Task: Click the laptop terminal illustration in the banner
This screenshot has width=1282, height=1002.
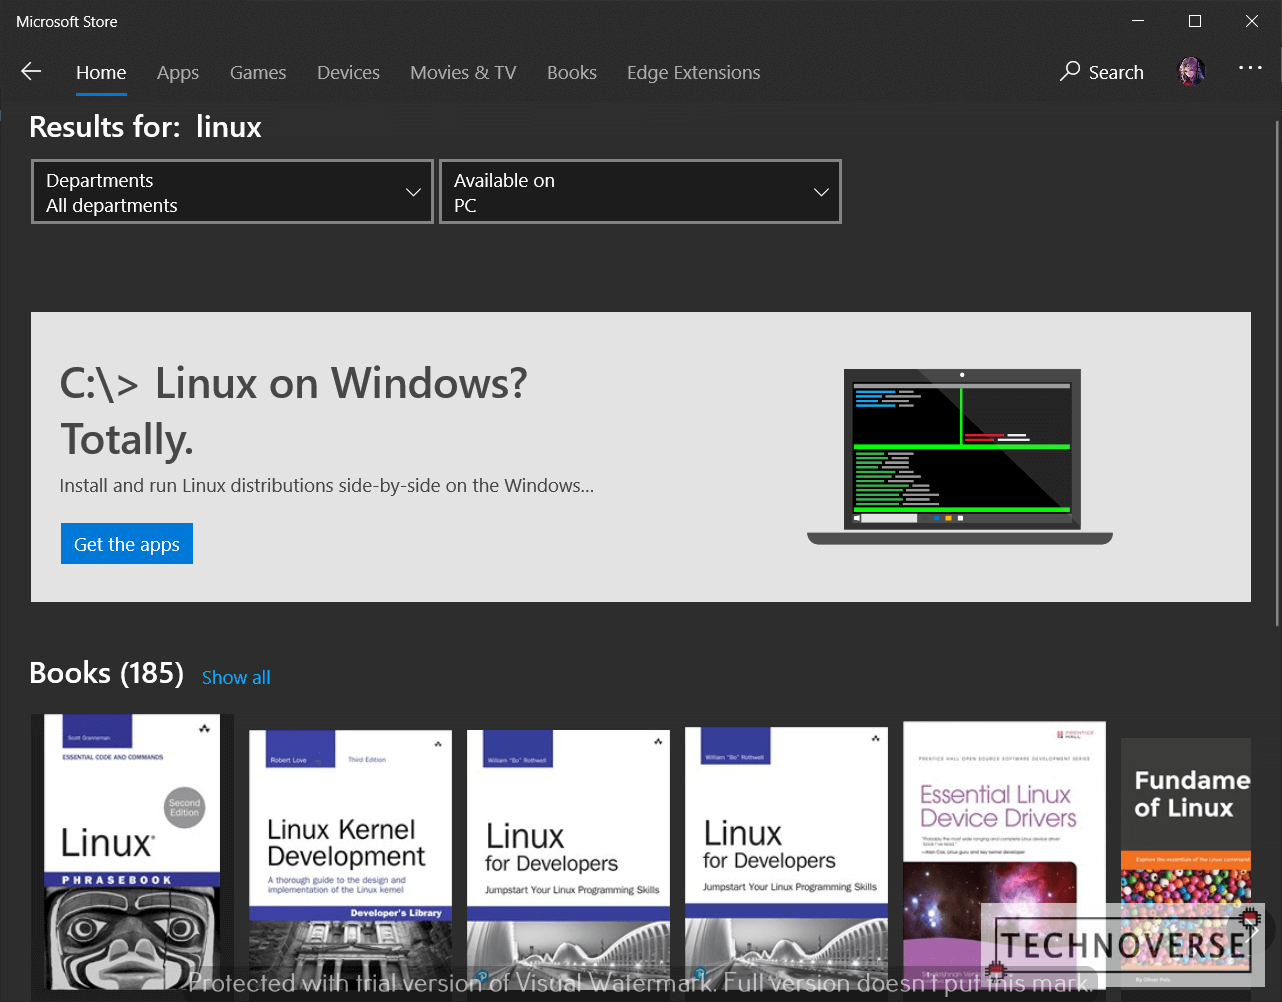Action: tap(961, 449)
